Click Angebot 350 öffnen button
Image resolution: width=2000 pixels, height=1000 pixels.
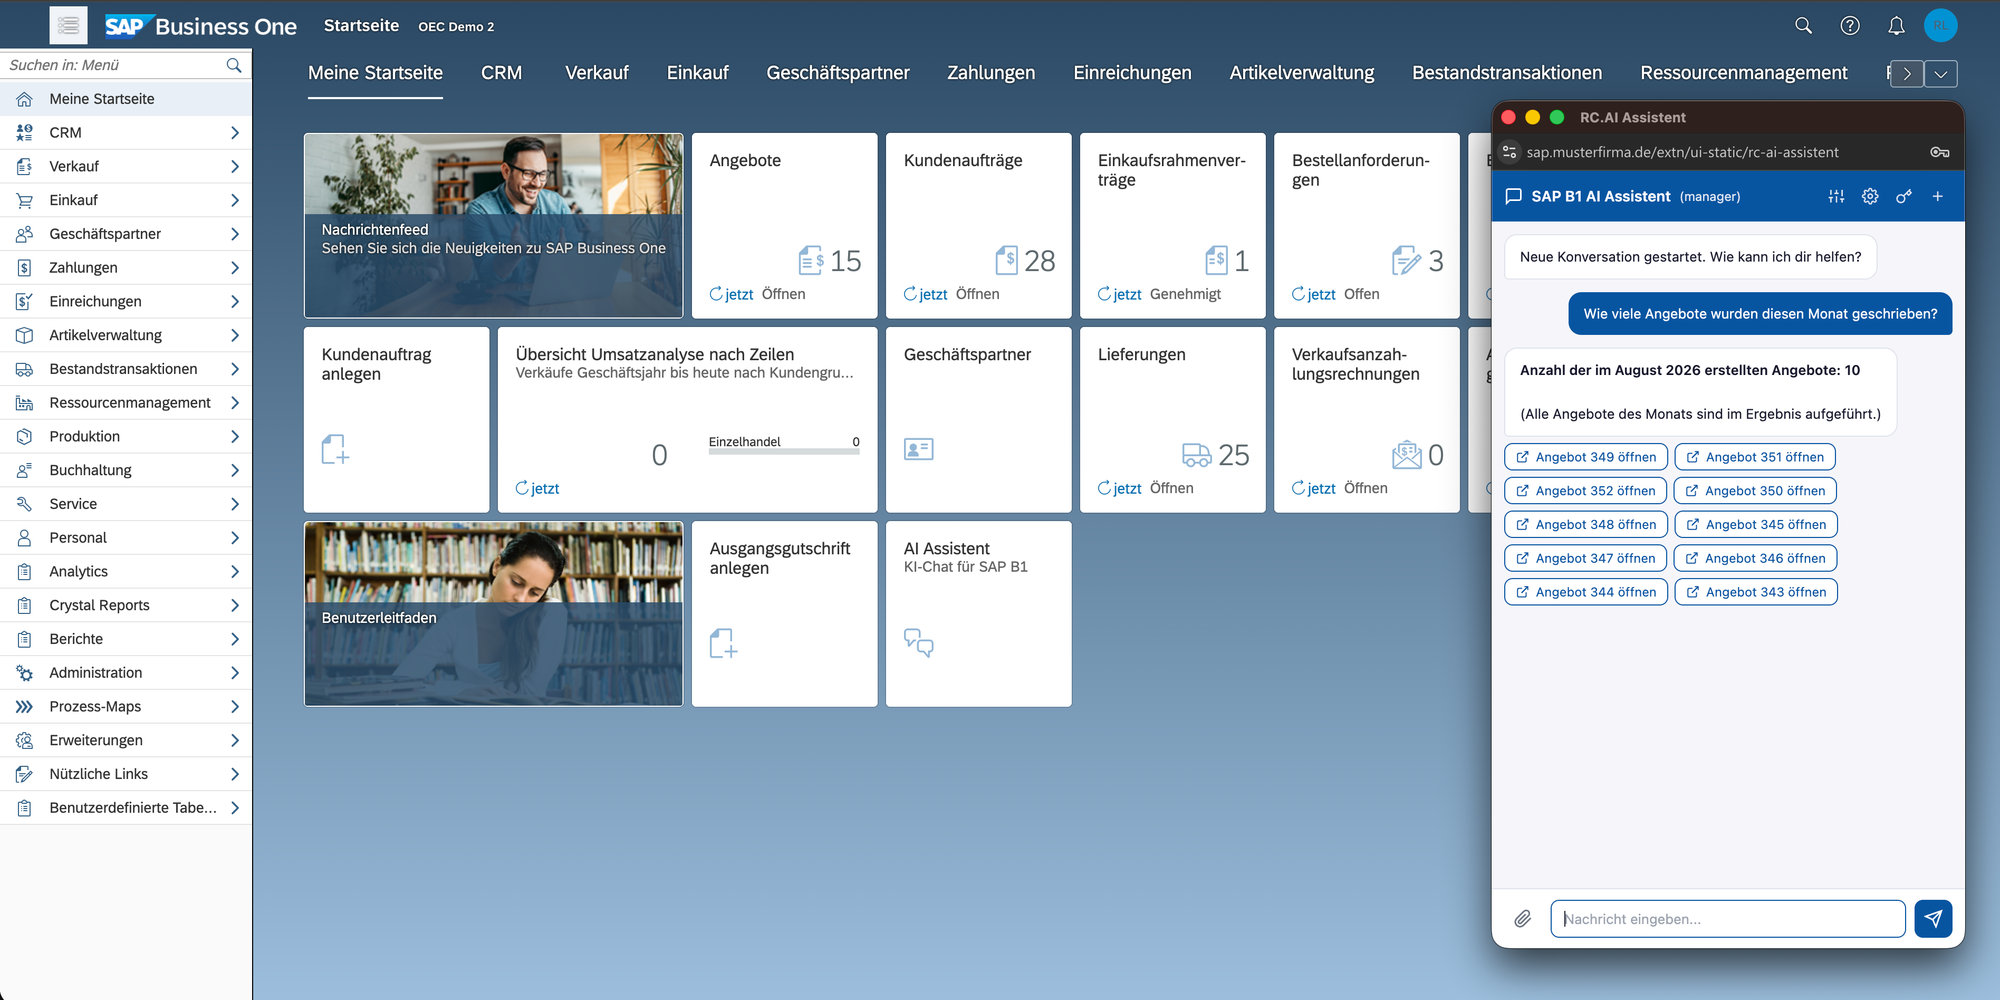1756,491
